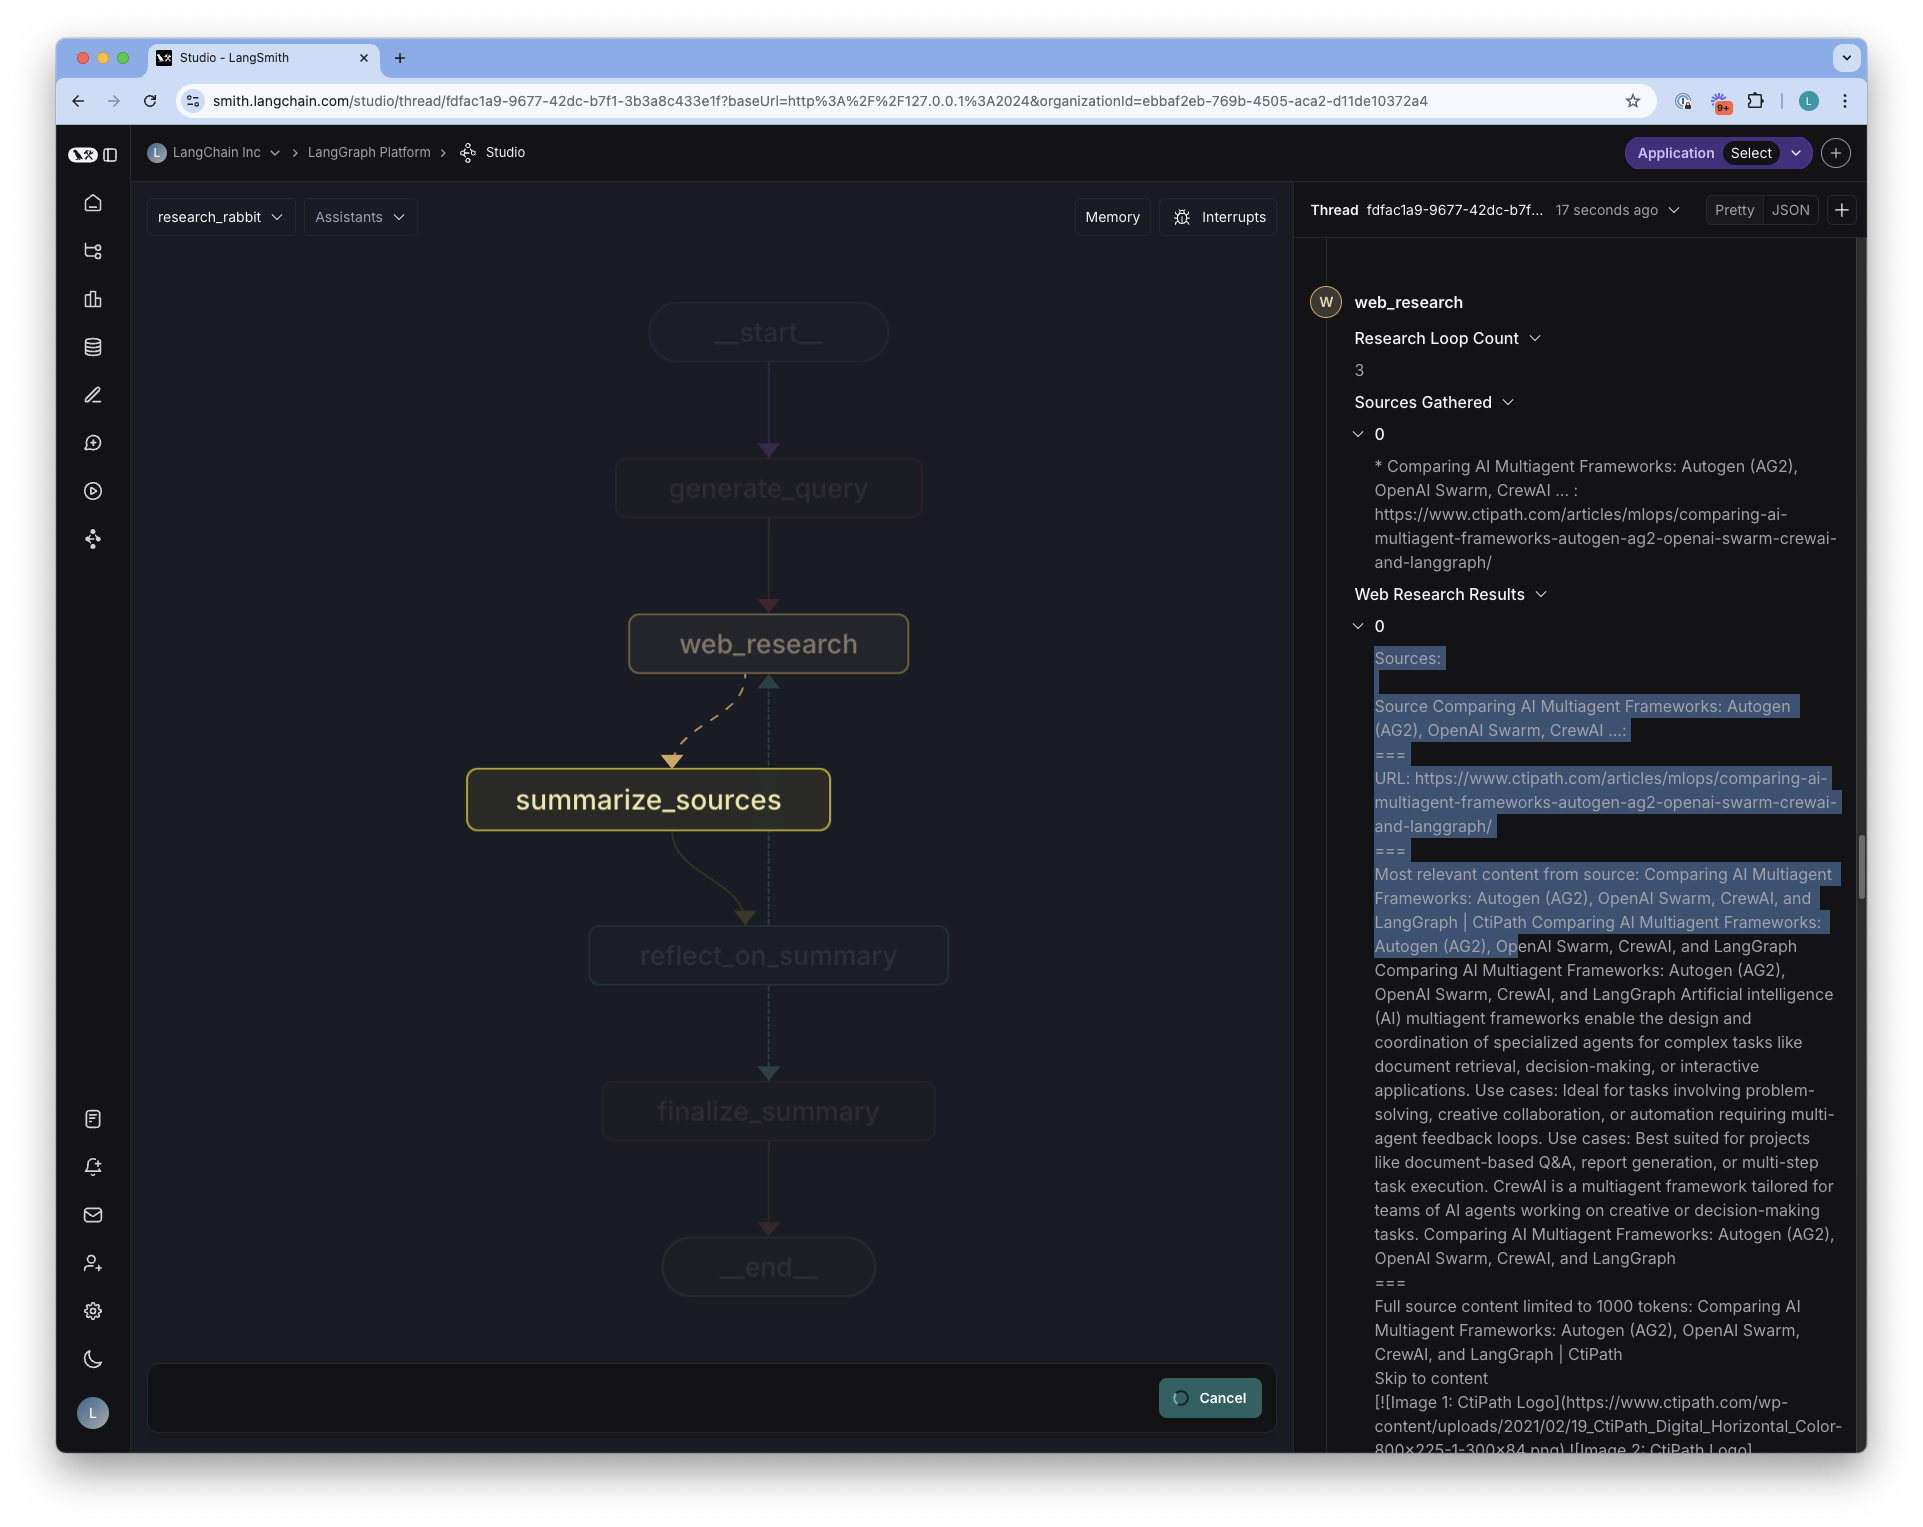Open the Deployments graph icon
This screenshot has width=1923, height=1527.
coord(93,539)
